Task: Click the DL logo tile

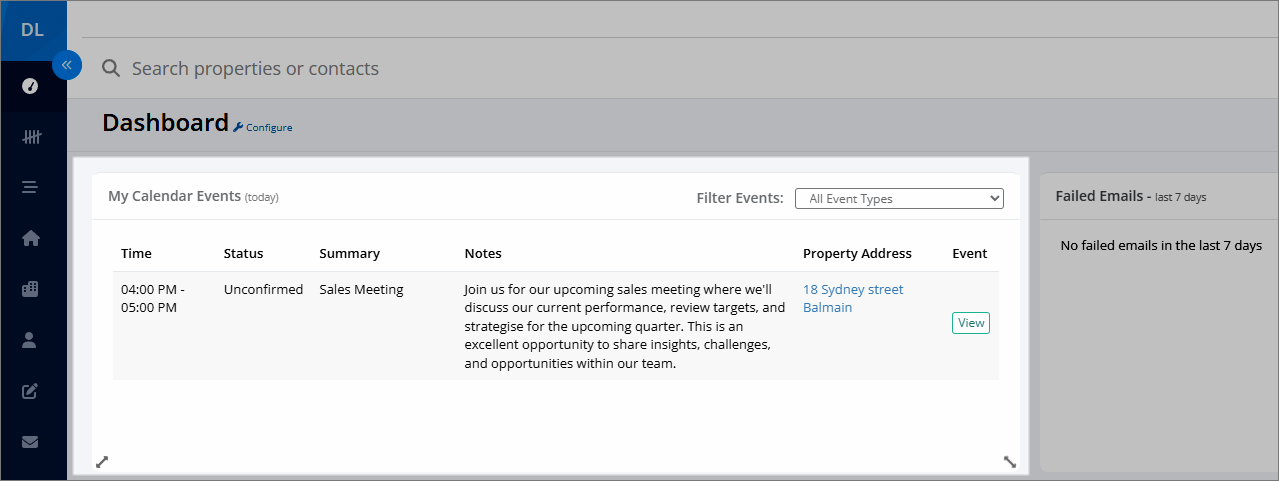Action: pos(33,30)
